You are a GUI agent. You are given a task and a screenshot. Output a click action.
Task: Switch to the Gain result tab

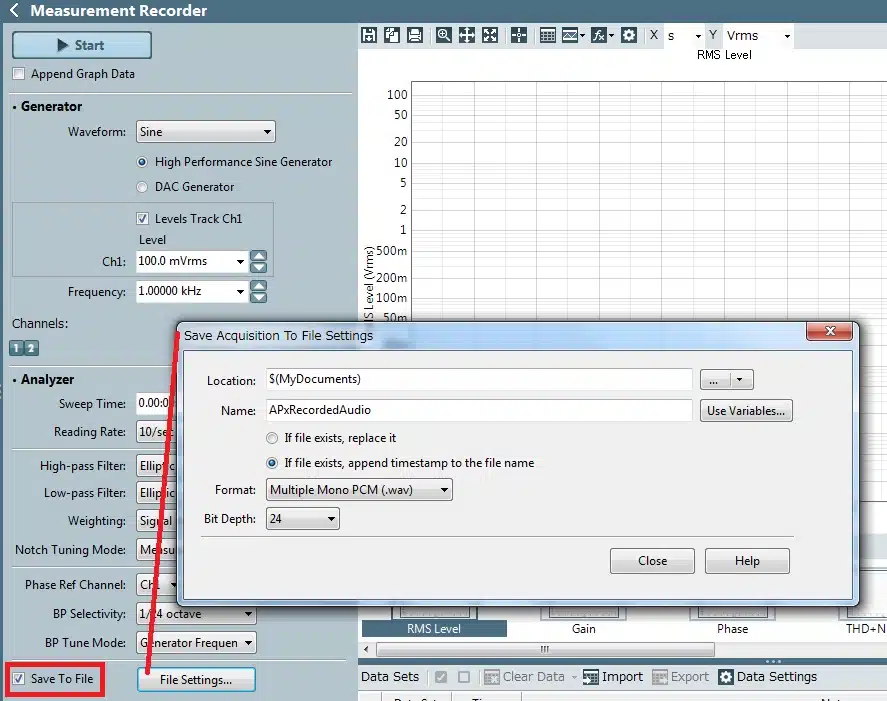[x=583, y=629]
